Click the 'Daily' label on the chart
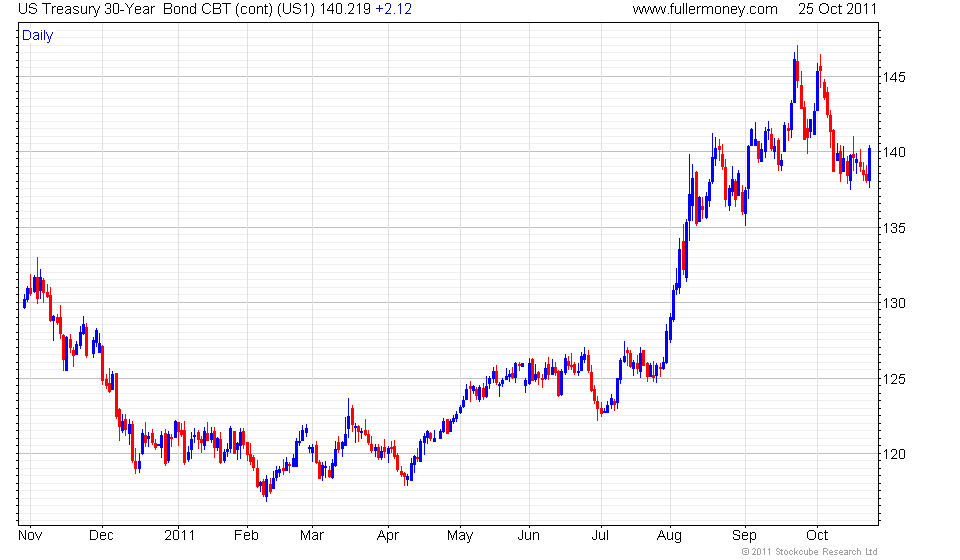 [37, 35]
